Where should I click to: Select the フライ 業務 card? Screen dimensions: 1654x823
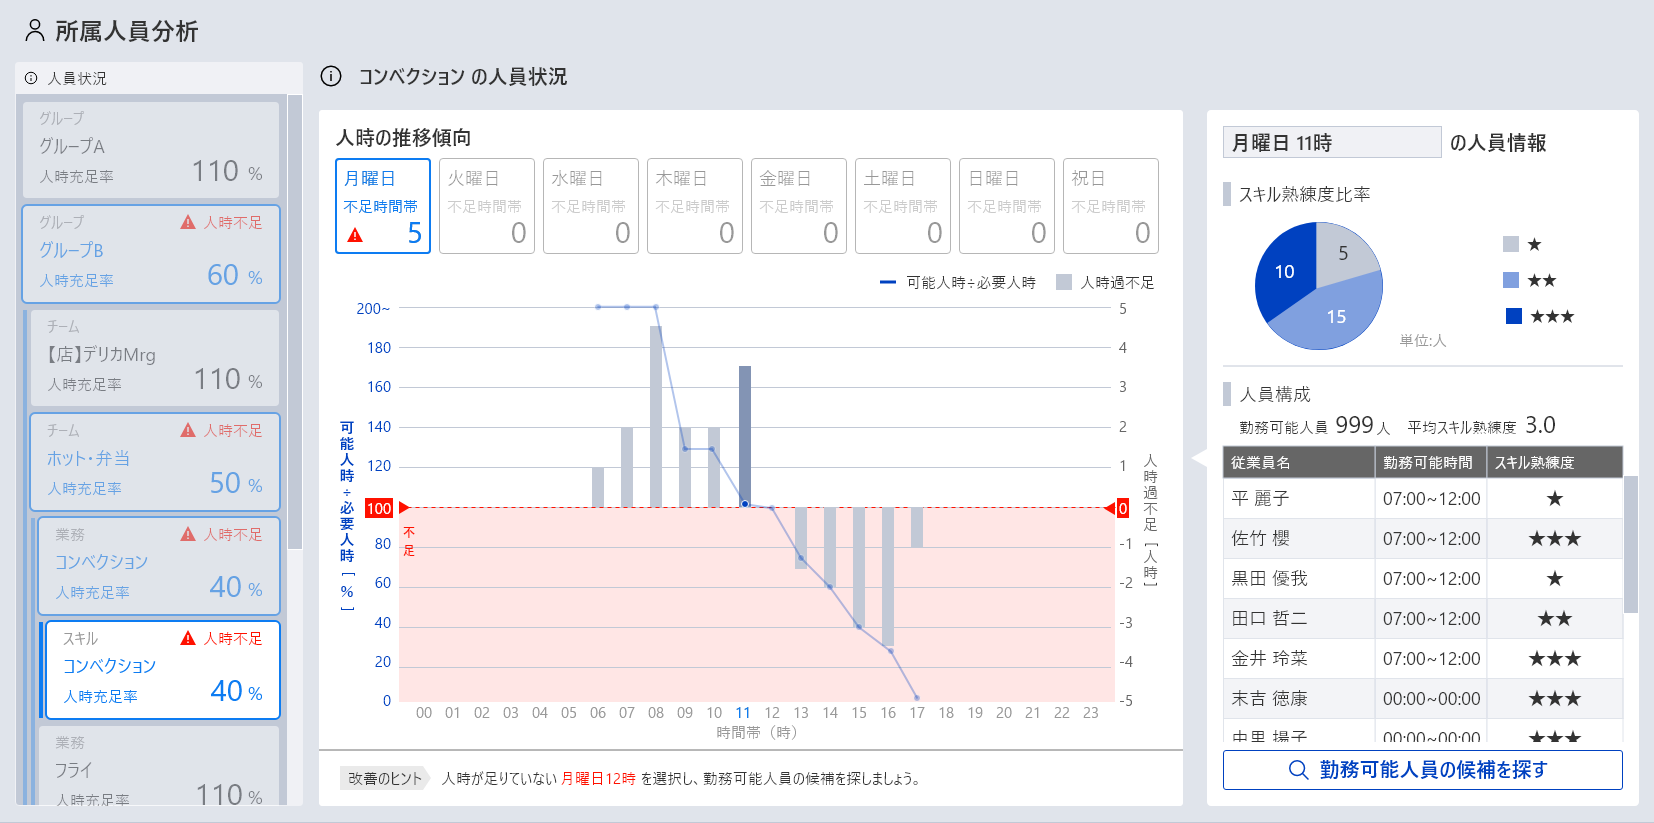tap(159, 765)
